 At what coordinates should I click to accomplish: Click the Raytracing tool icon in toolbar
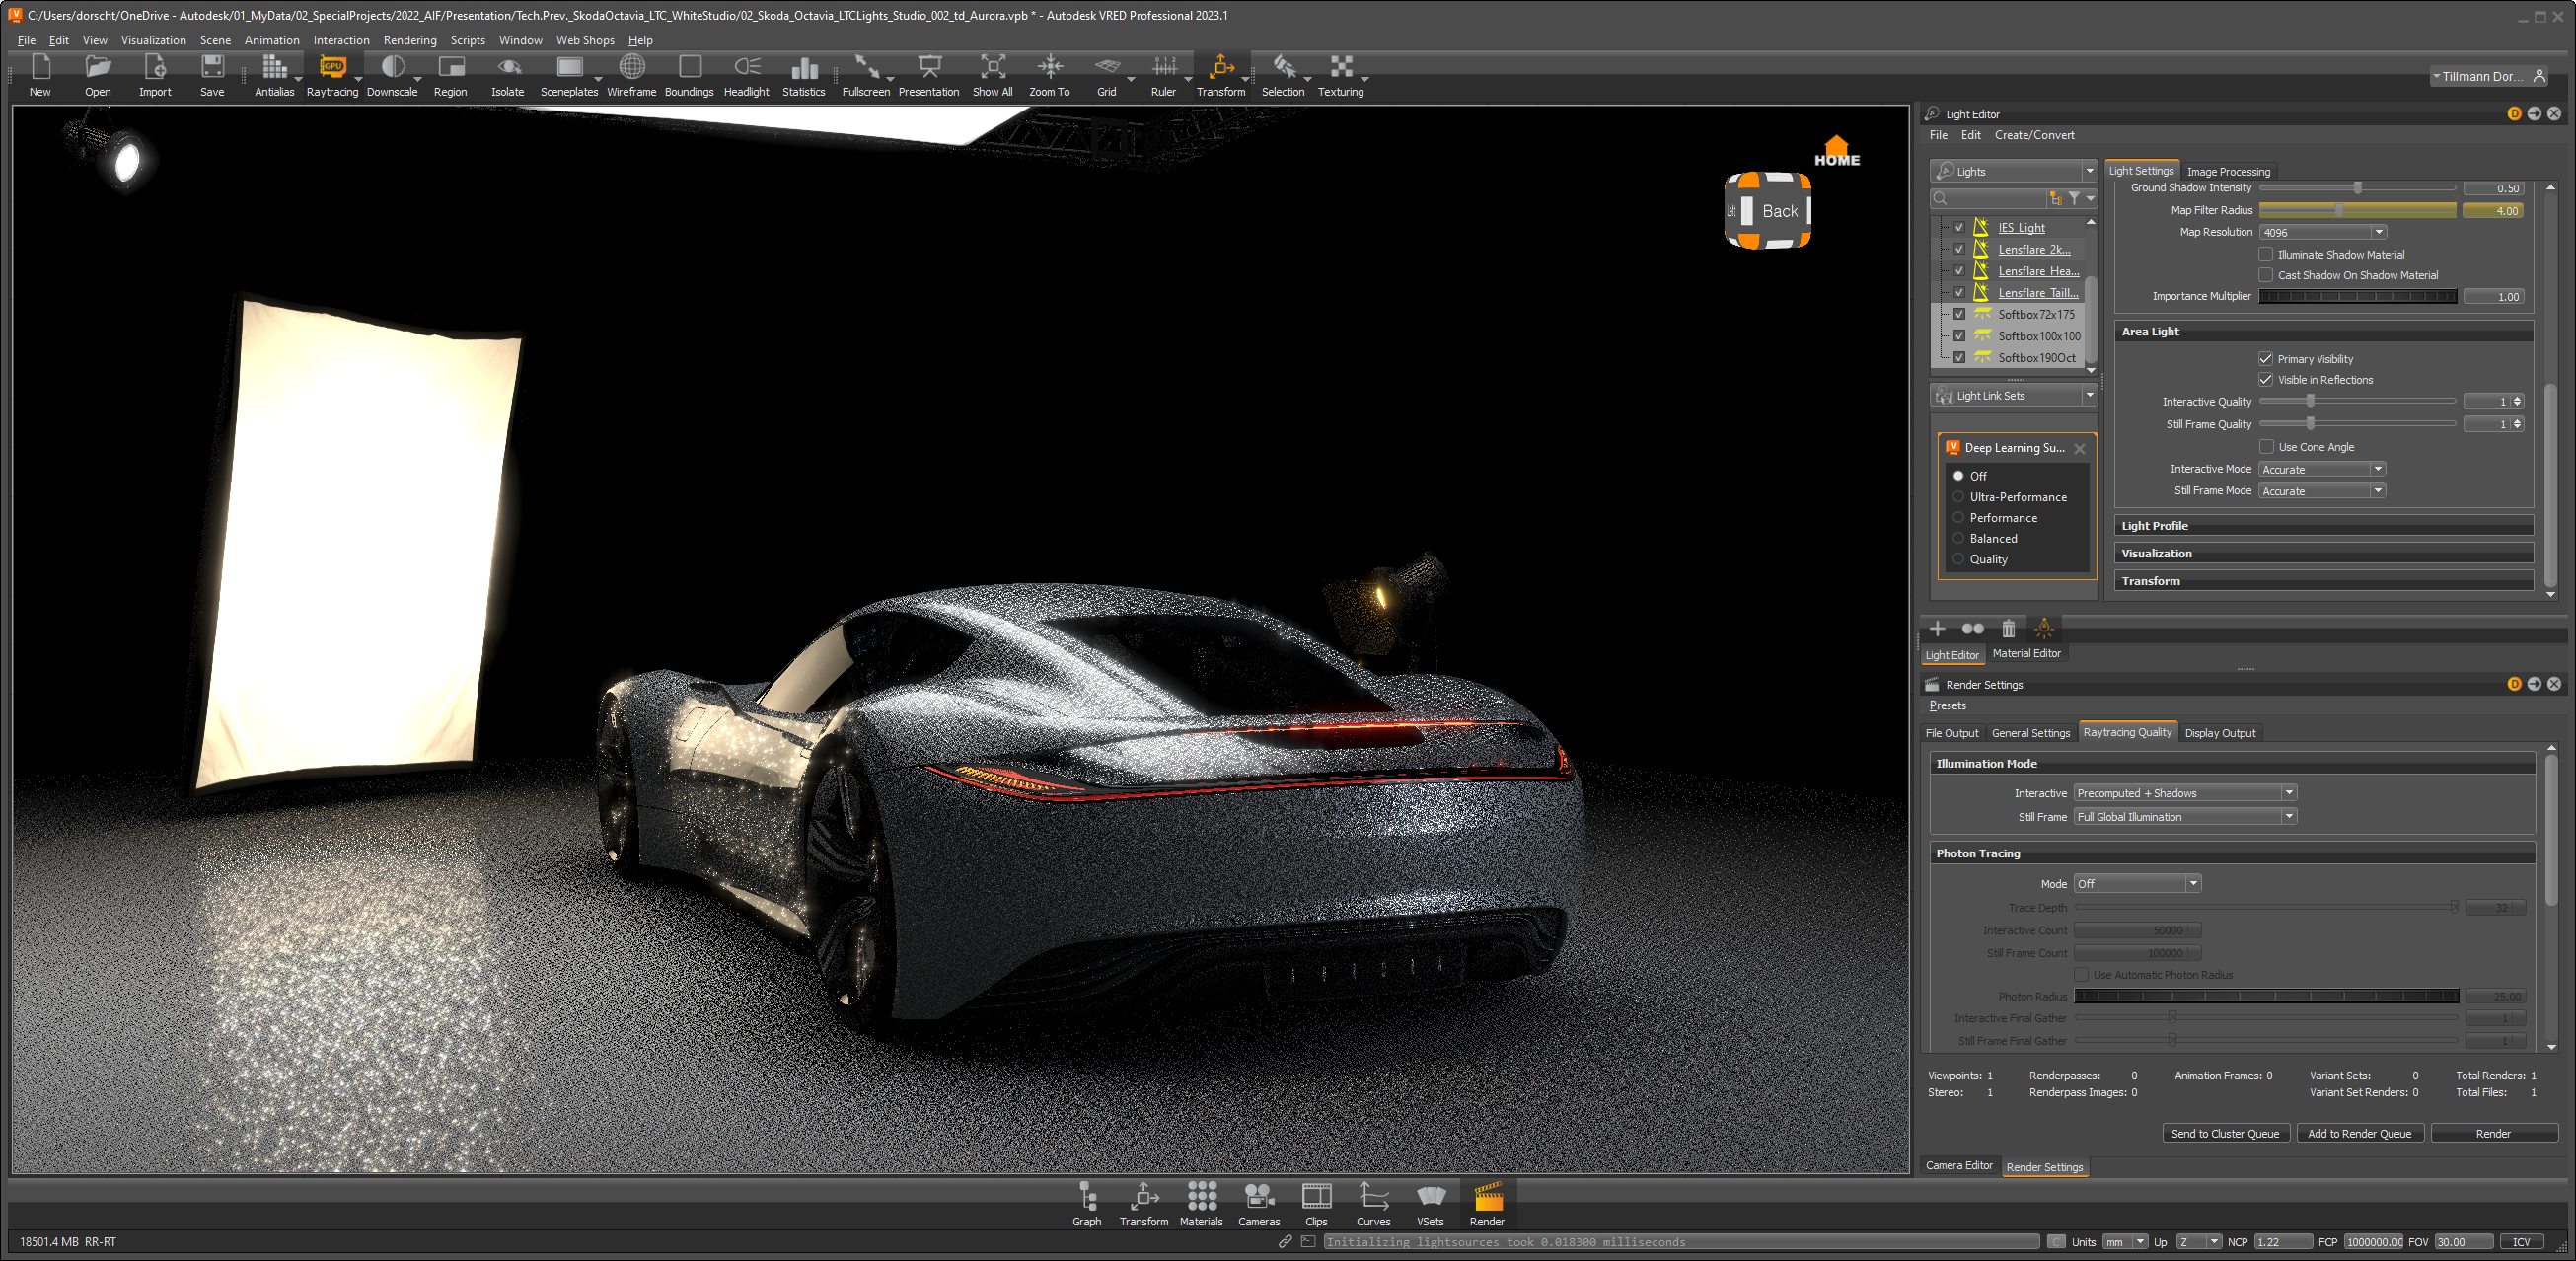click(329, 69)
